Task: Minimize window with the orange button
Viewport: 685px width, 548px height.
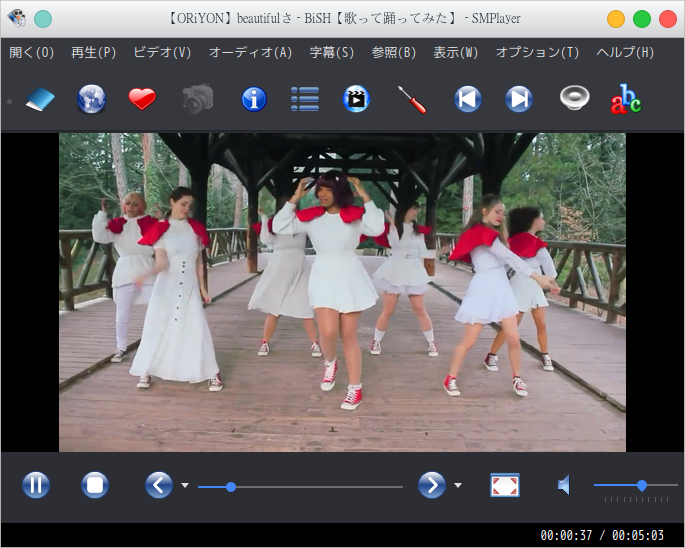Action: coord(616,19)
